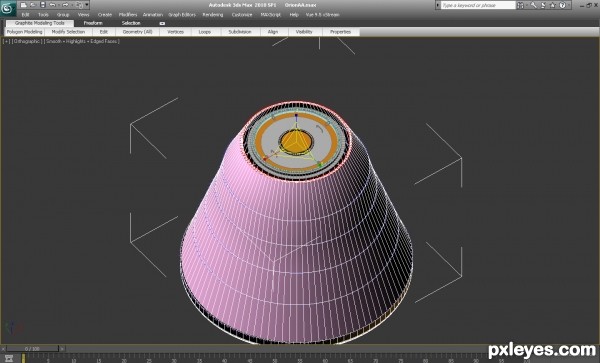Open the mini curve editor icon beside timeline
This screenshot has width=600, height=363.
coord(9,358)
